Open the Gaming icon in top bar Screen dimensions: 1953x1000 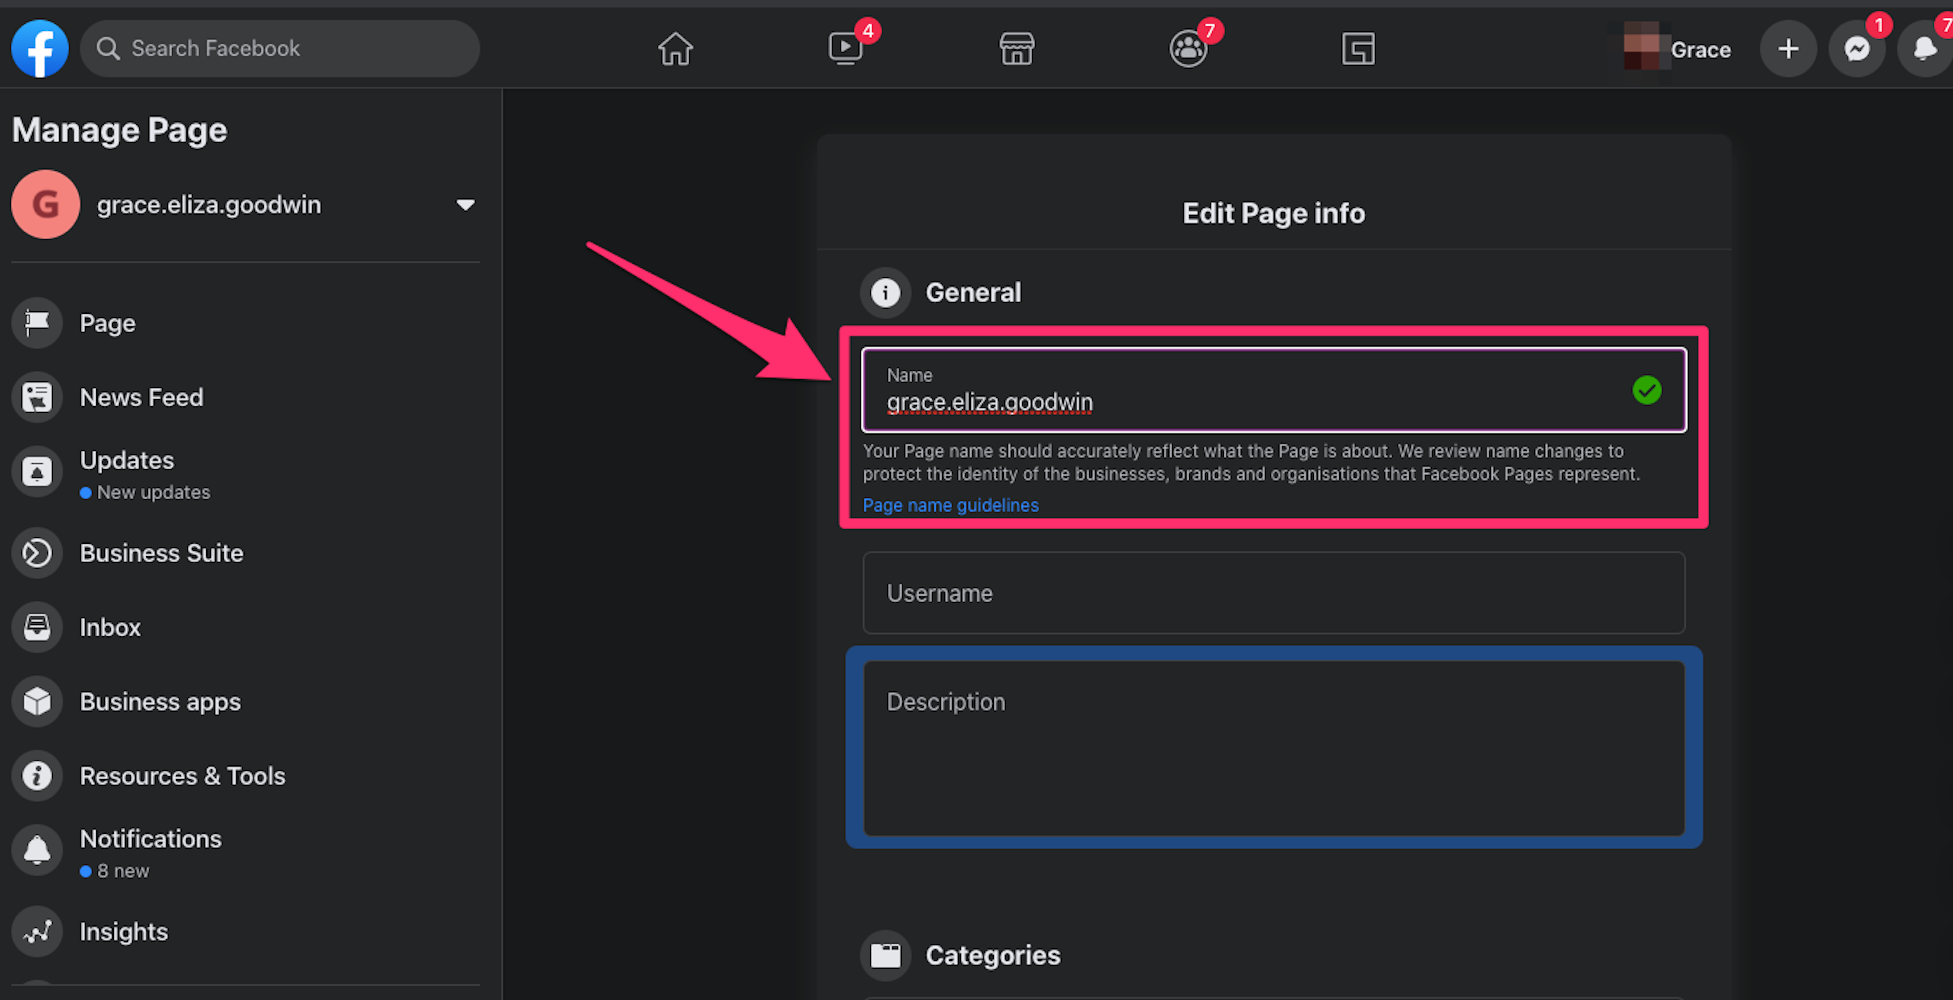pyautogui.click(x=1358, y=48)
